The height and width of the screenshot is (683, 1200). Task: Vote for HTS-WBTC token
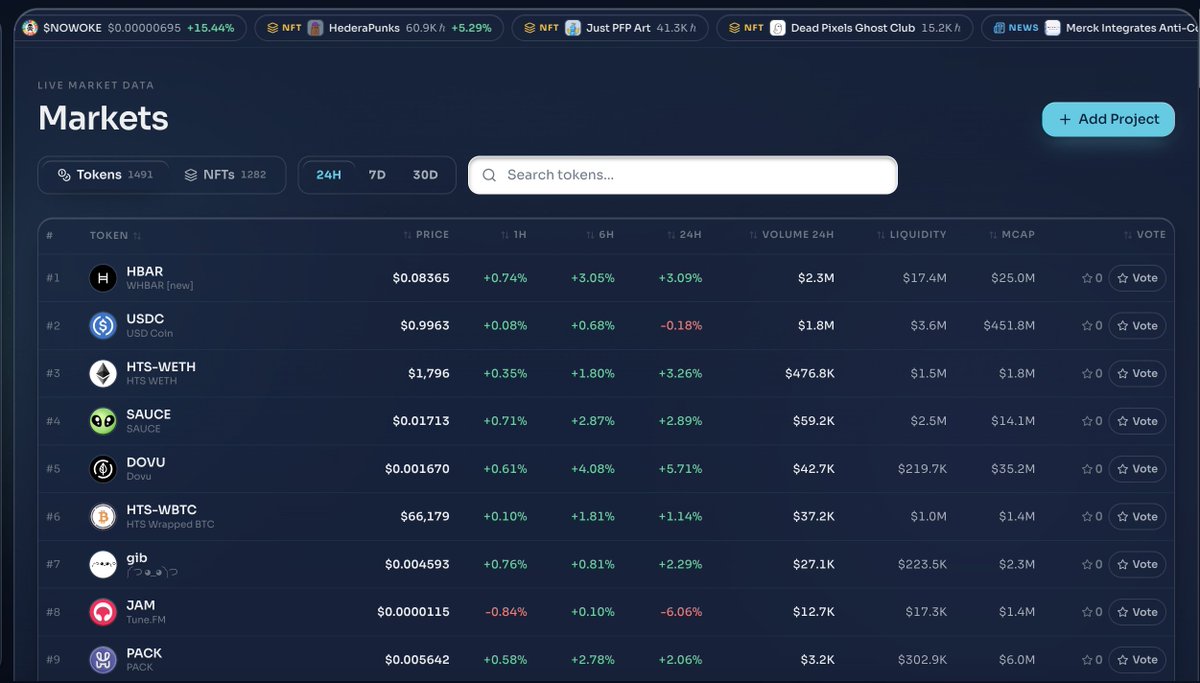[1137, 517]
